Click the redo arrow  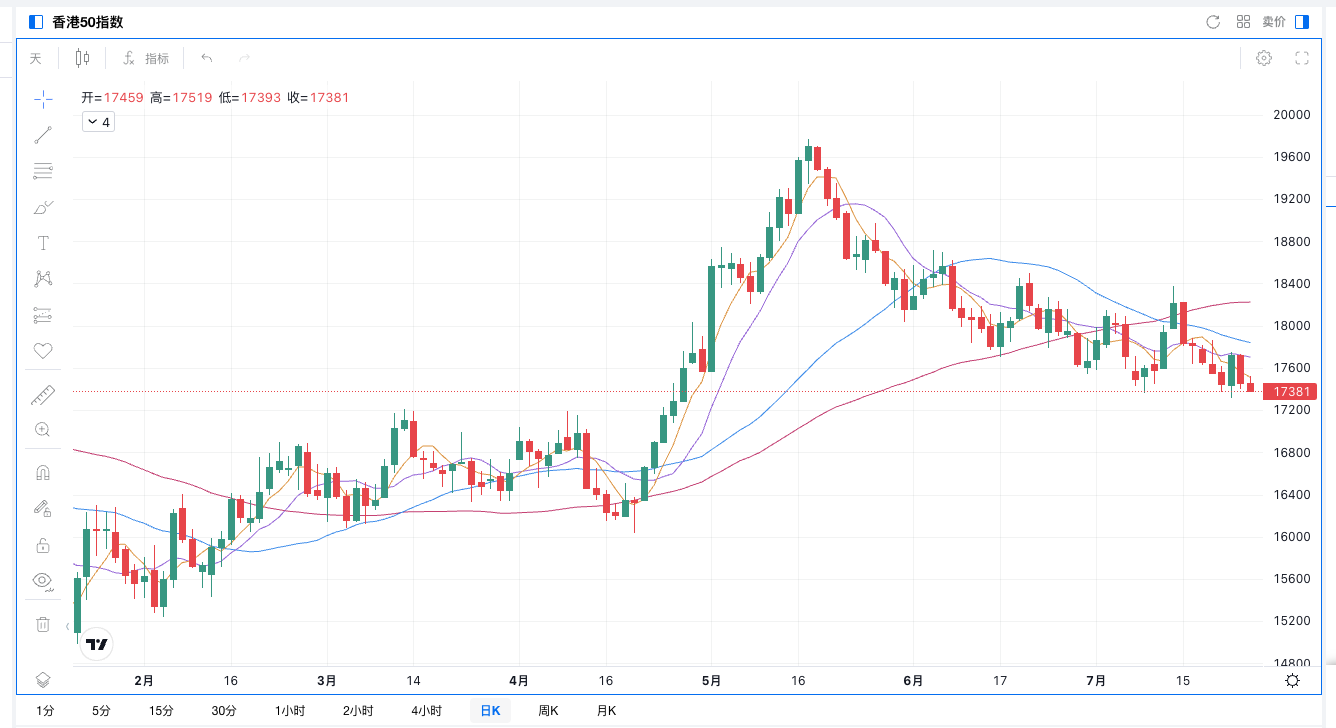[x=244, y=58]
